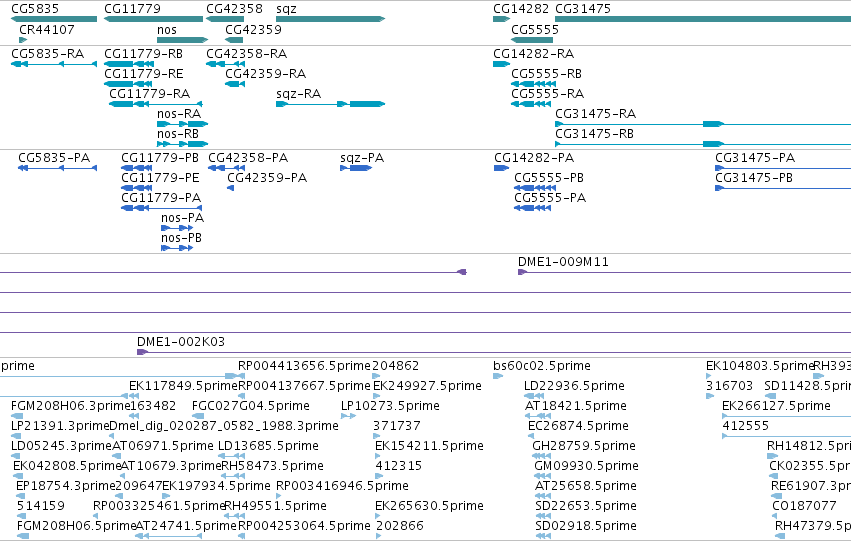
Task: Click protein label CG11779-PA
Action: click(161, 198)
